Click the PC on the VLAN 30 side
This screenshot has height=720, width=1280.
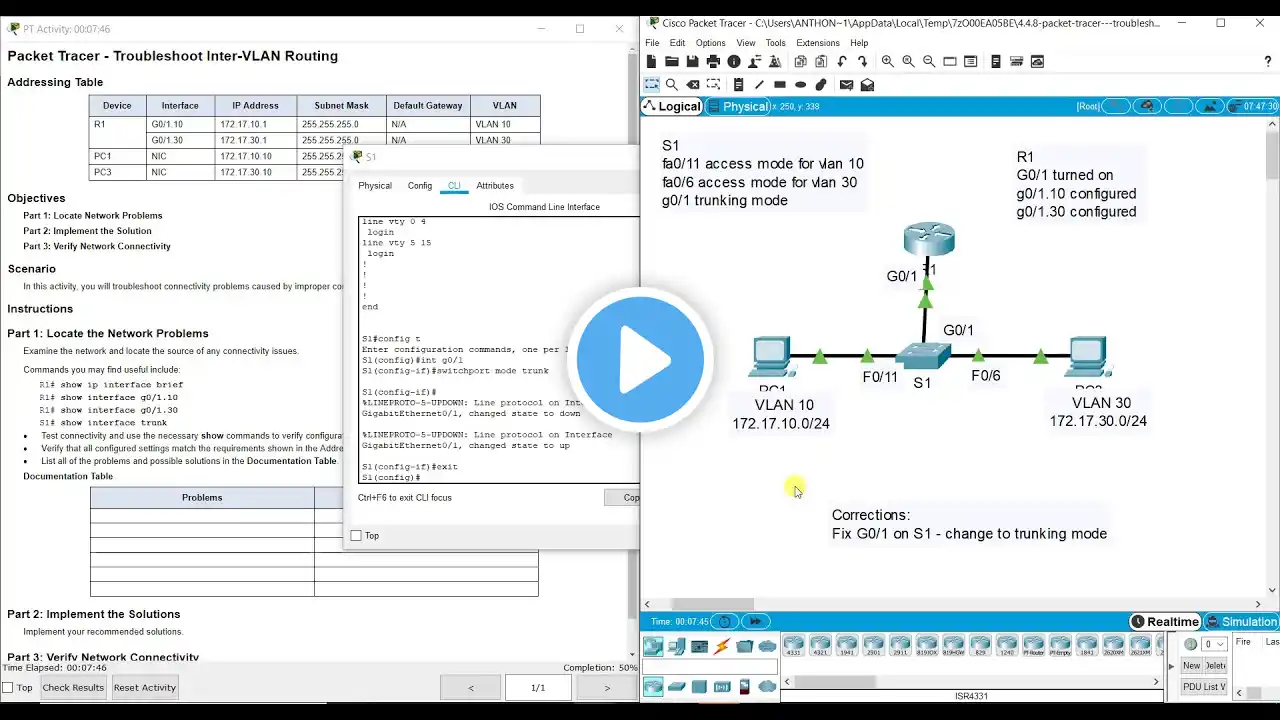(x=1087, y=358)
